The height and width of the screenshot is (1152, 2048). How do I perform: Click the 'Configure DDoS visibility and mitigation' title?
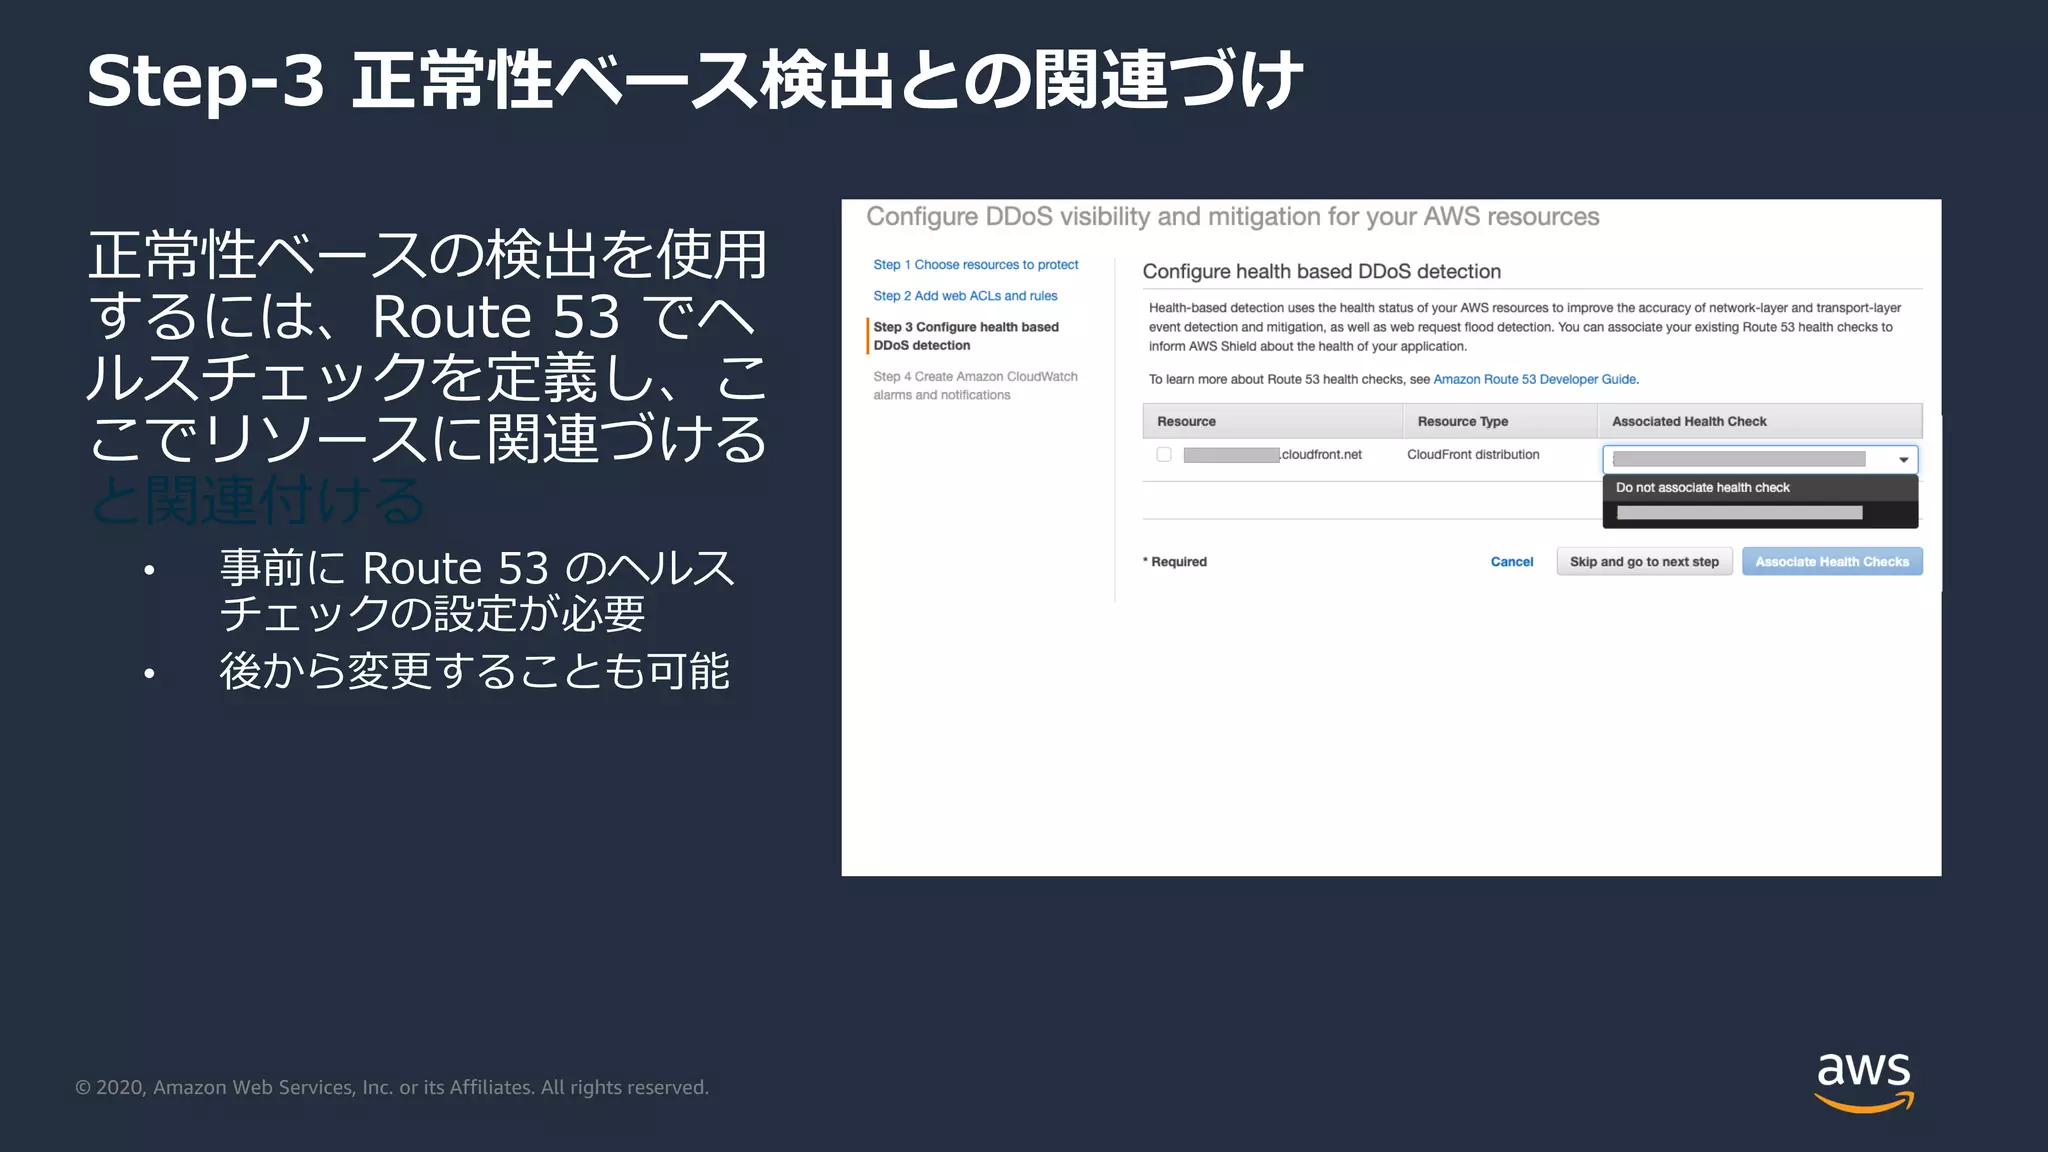[x=1232, y=217]
